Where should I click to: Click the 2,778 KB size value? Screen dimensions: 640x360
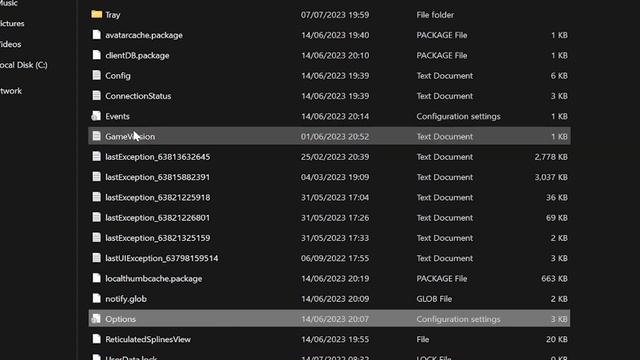(551, 157)
